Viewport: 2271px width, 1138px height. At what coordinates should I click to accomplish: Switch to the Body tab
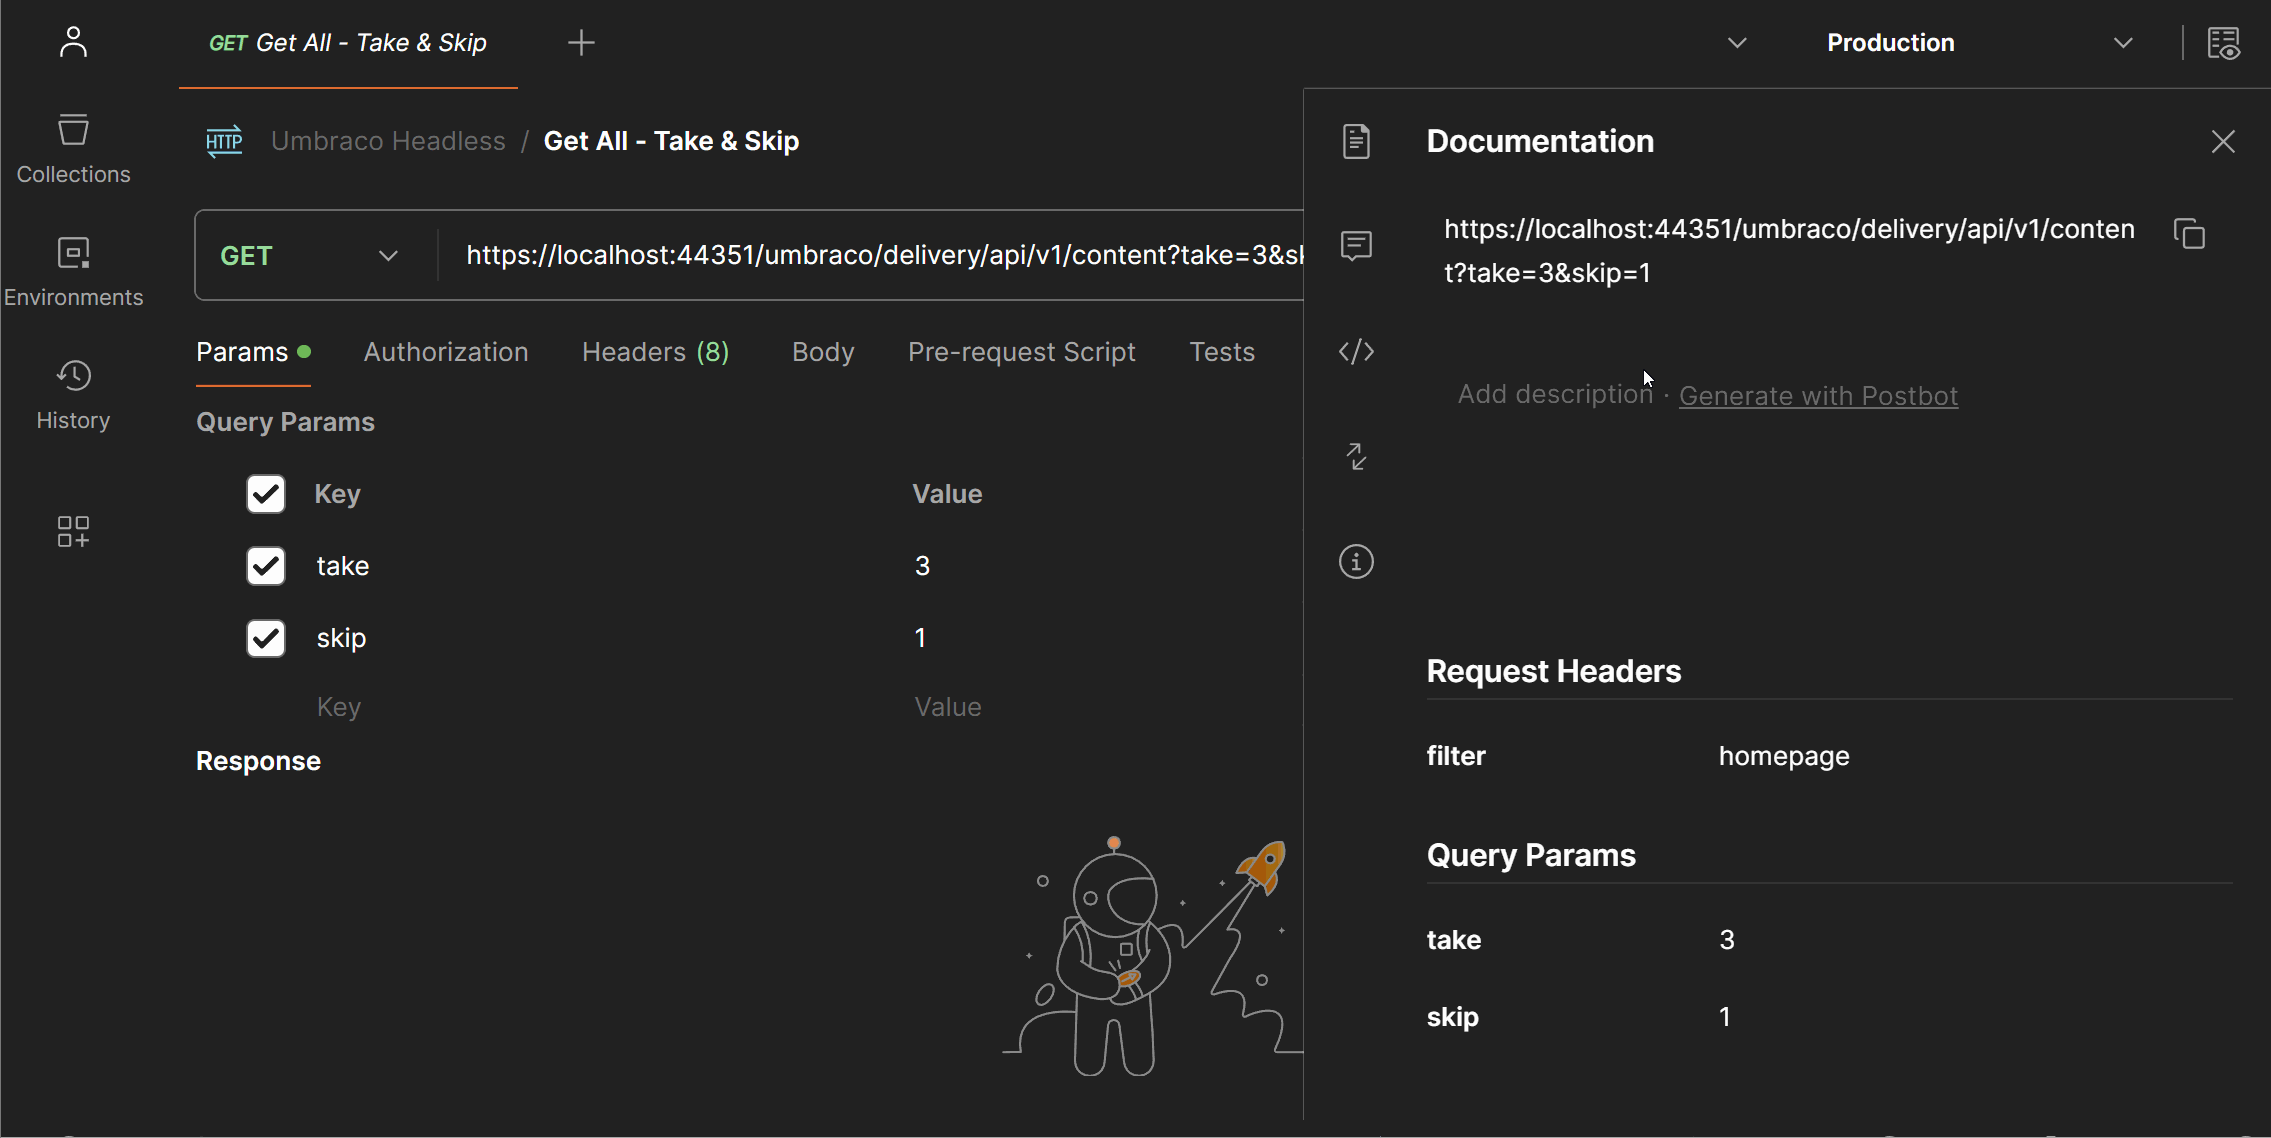(x=823, y=352)
